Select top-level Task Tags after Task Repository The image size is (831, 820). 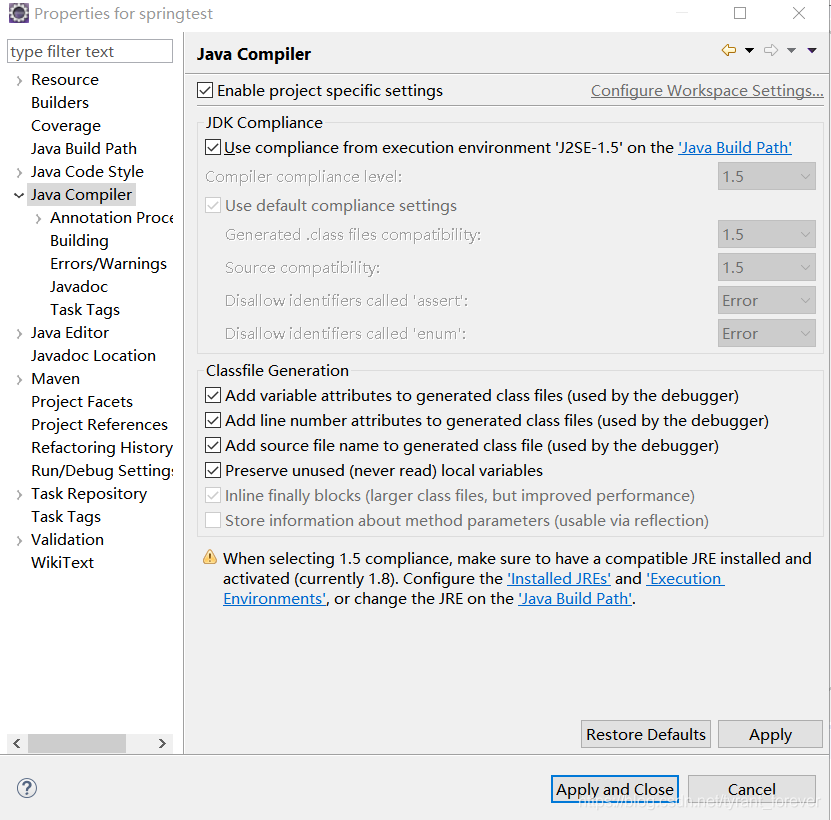[x=66, y=516]
